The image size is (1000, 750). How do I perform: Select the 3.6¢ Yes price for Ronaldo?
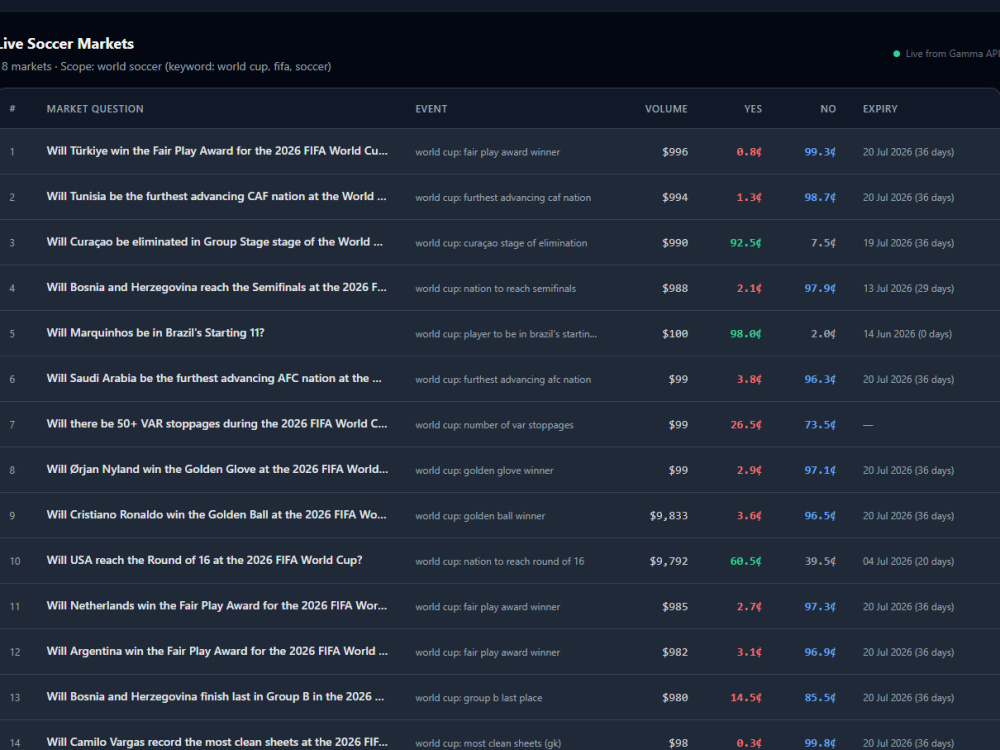tap(749, 516)
